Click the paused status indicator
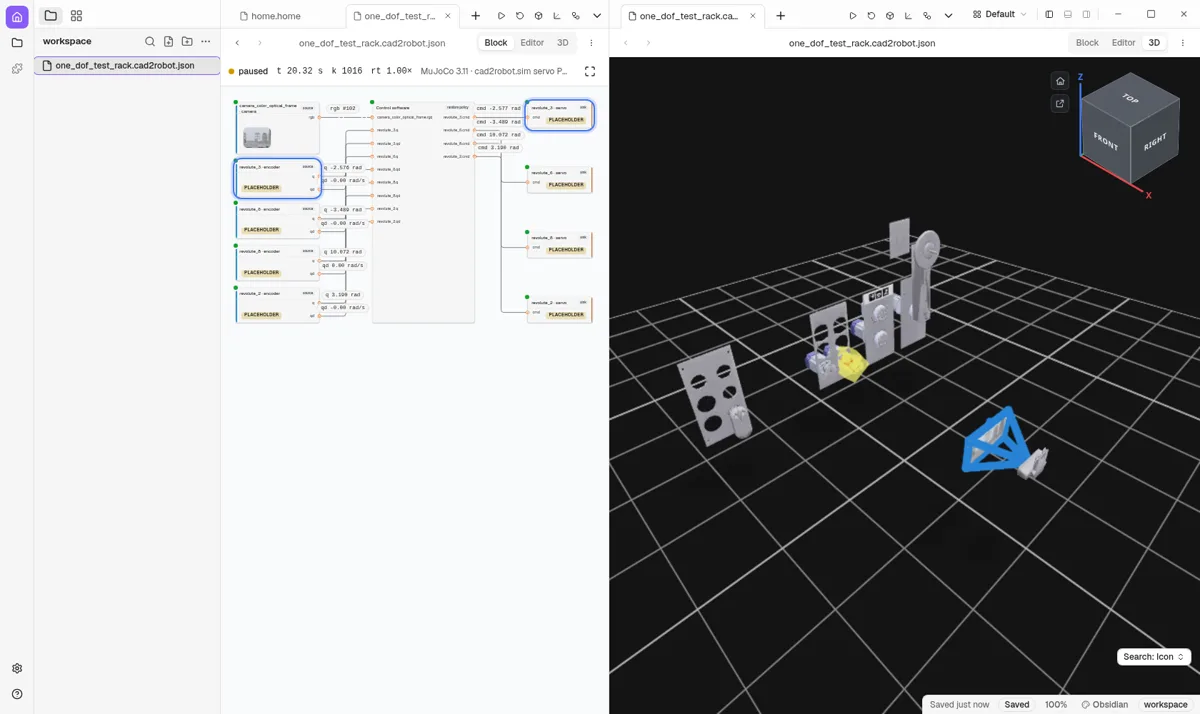The image size is (1200, 714). 248,71
